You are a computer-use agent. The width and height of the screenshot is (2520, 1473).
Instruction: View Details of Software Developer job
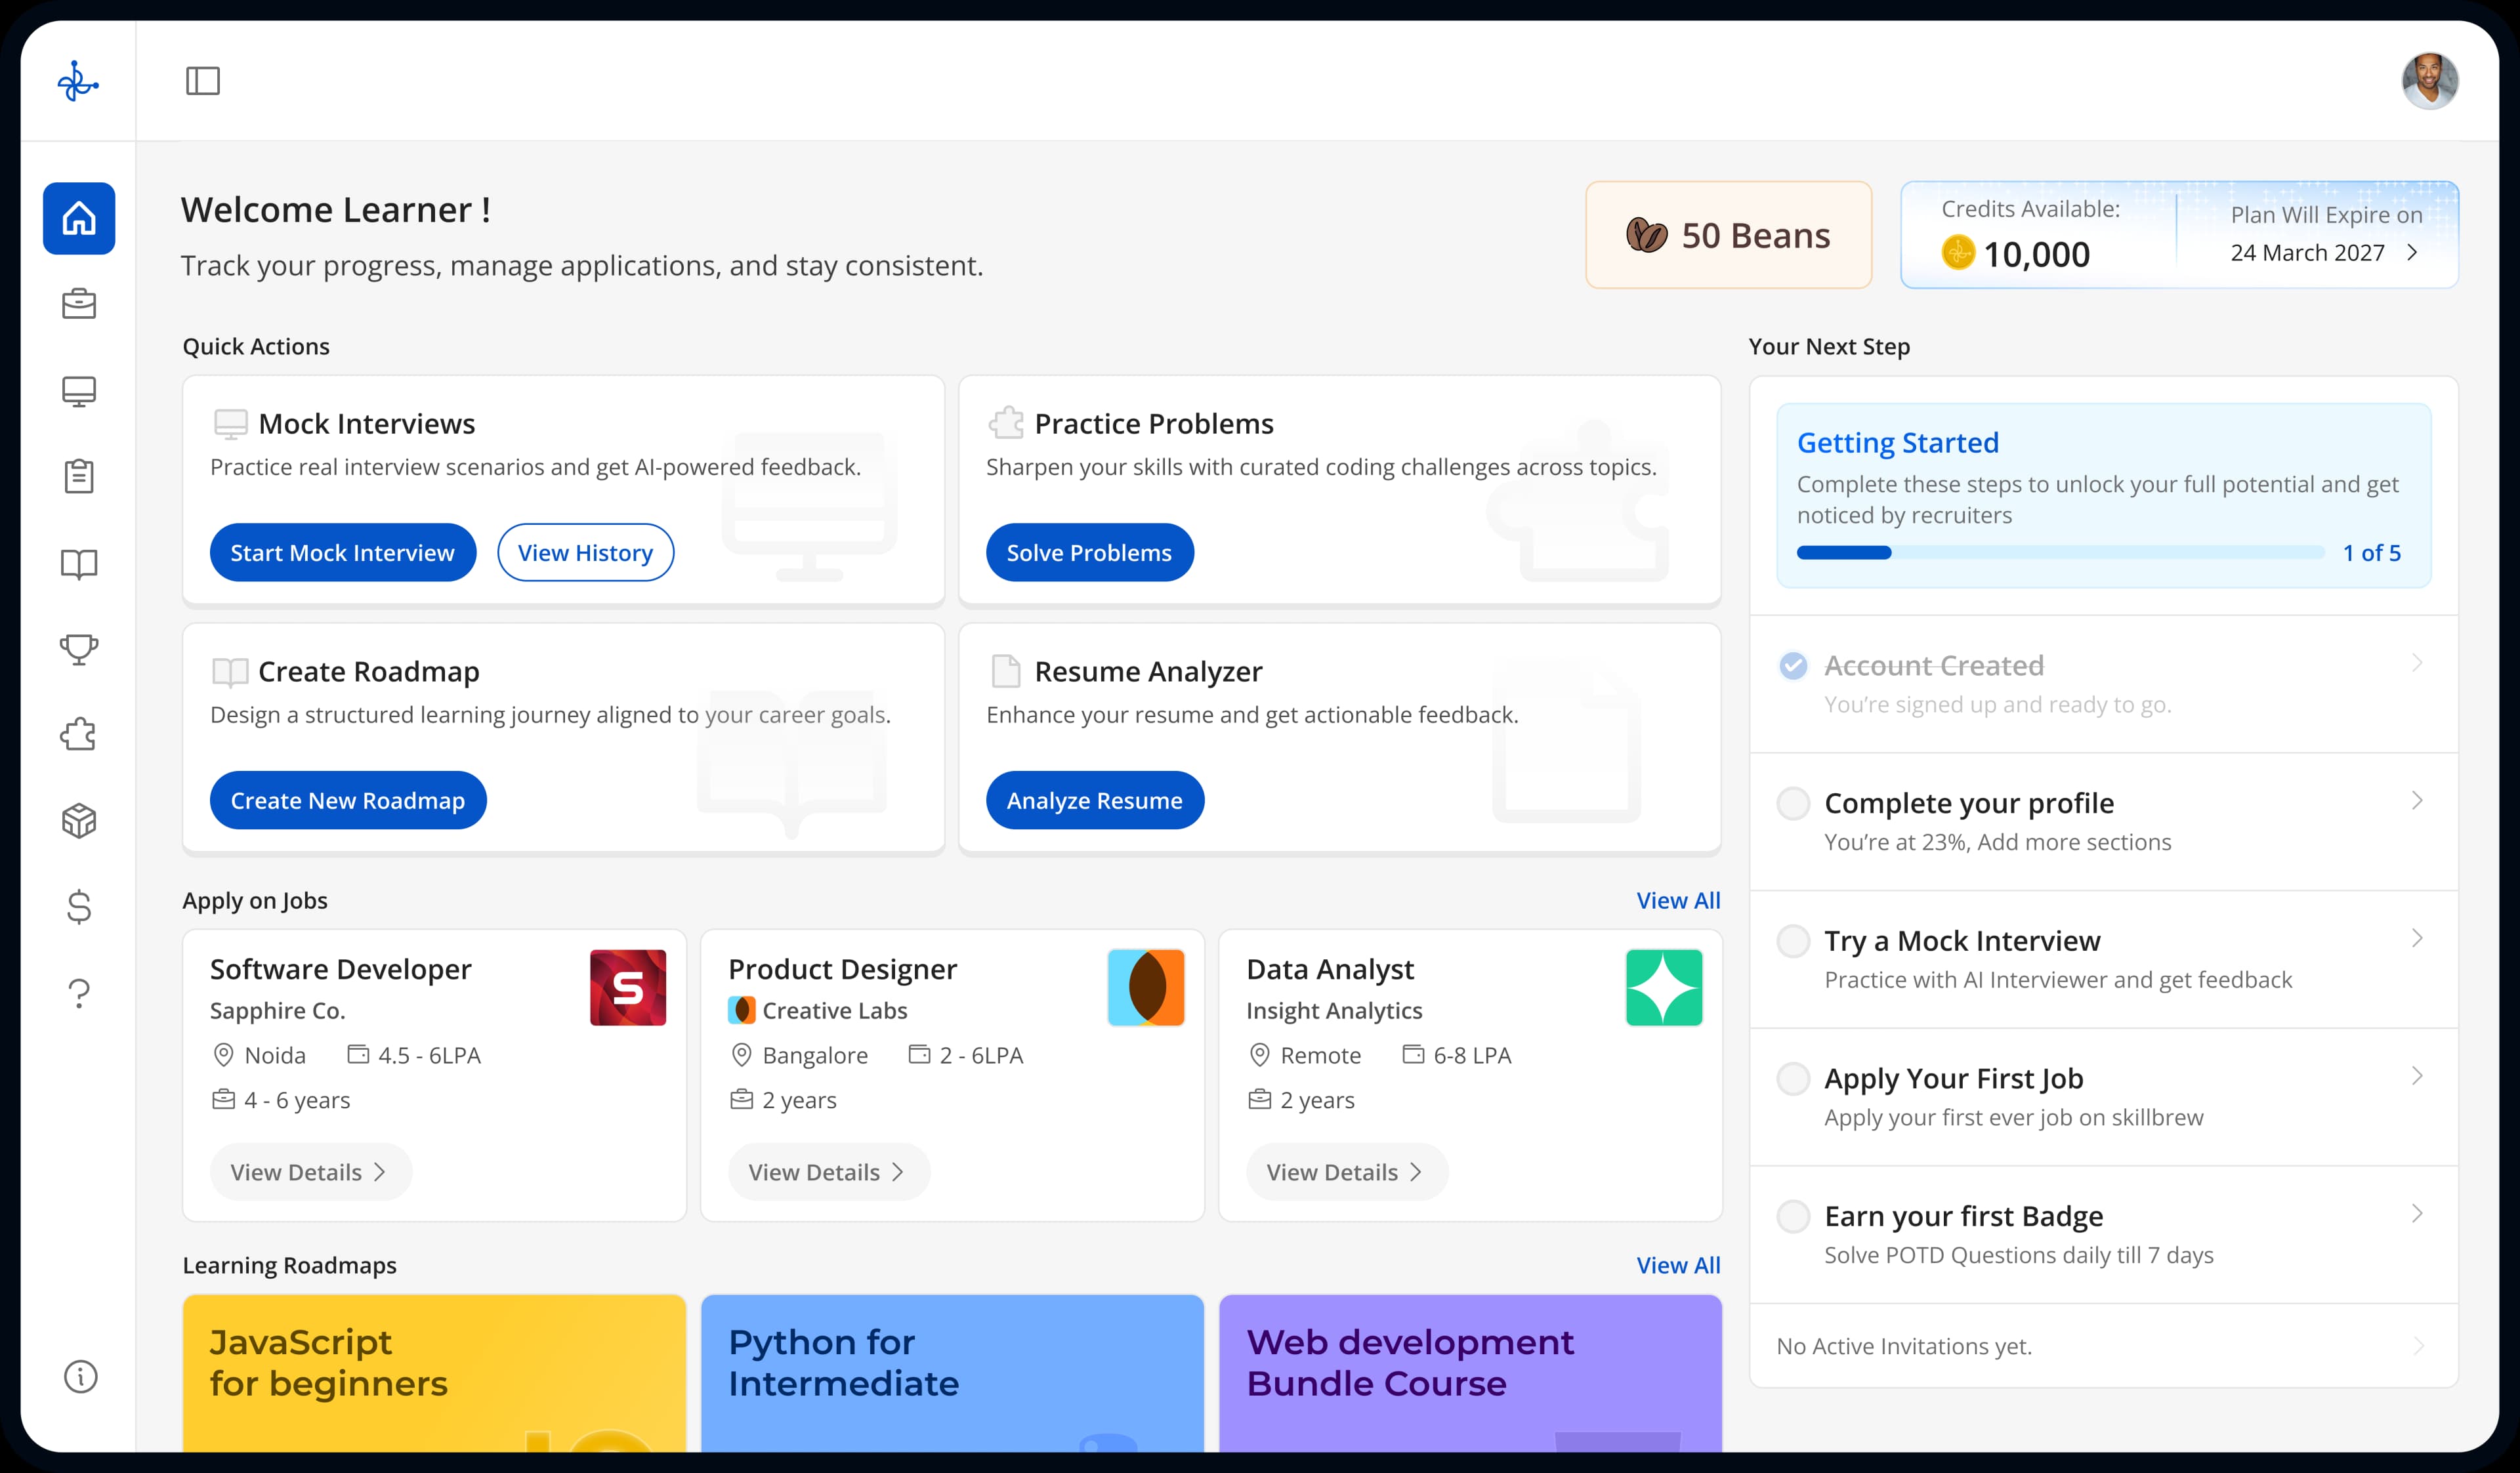tap(310, 1172)
